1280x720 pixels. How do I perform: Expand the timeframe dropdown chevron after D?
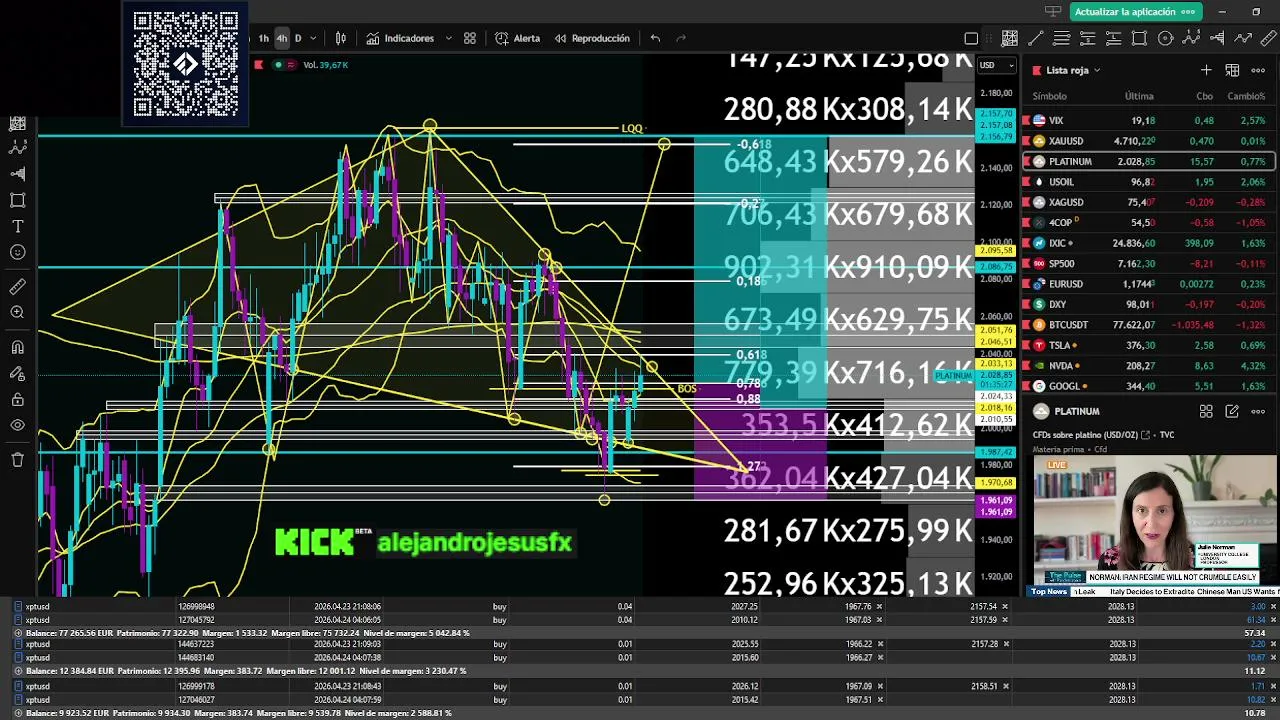pos(313,38)
